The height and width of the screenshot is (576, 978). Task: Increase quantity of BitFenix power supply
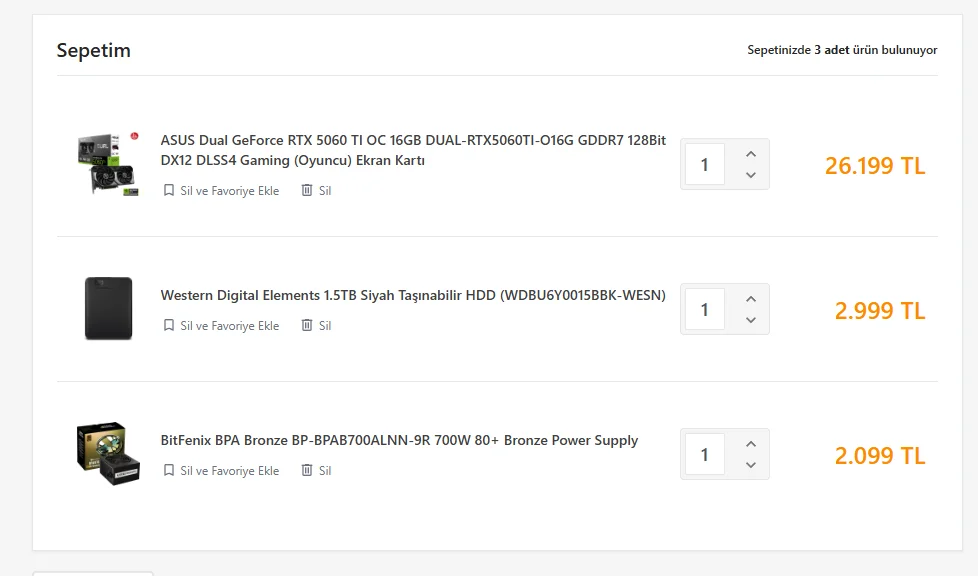(x=751, y=444)
